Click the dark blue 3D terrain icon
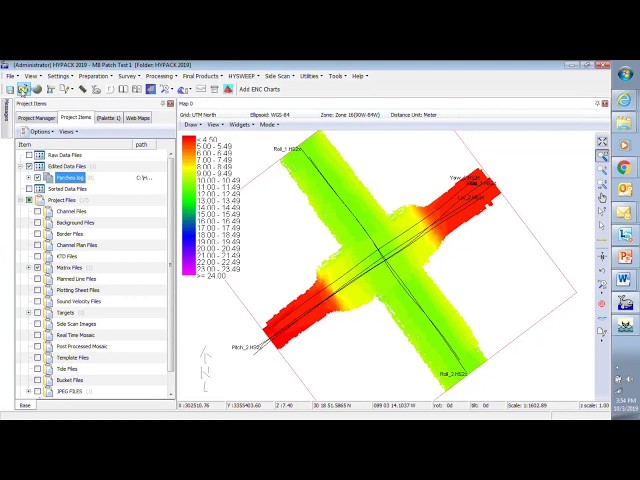Screen dimensions: 640x480 151,89
